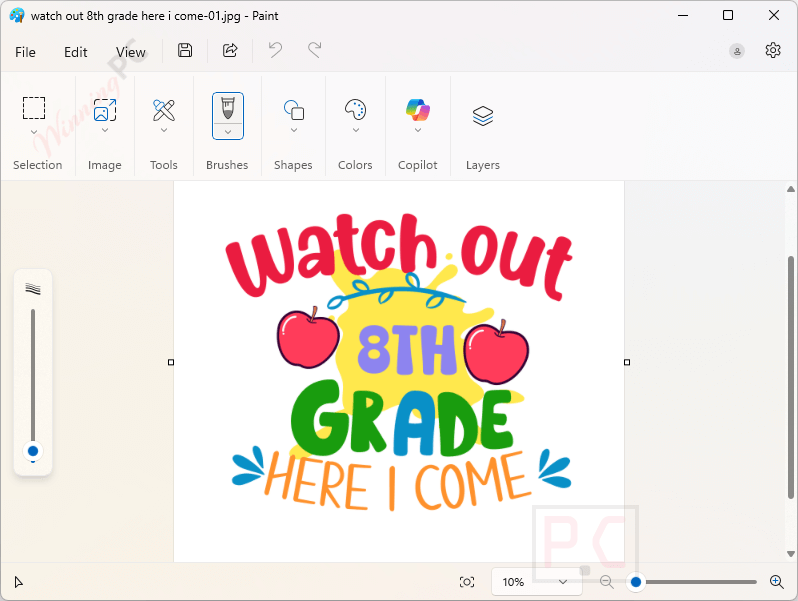The width and height of the screenshot is (798, 601).
Task: Click the brush thickness icon above slider
Action: pos(33,289)
